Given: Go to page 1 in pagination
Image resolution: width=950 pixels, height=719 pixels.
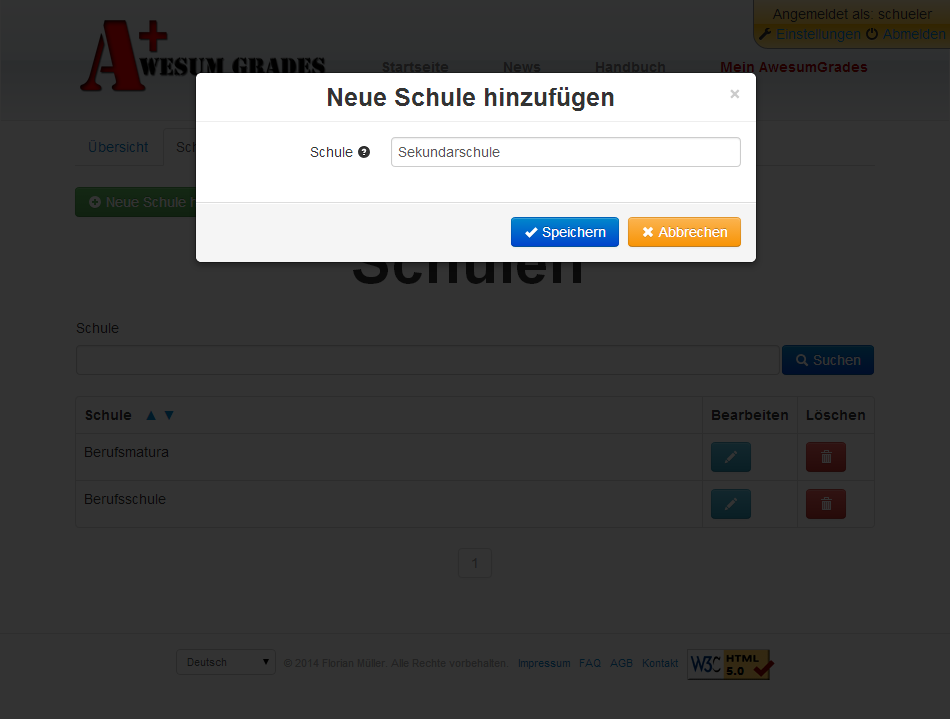Looking at the screenshot, I should click(x=474, y=563).
